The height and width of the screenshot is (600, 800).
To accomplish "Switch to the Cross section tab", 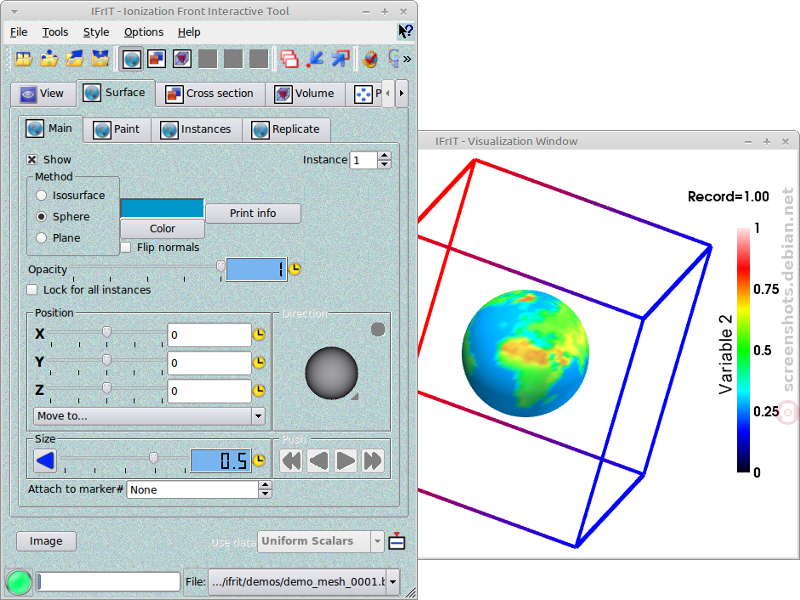I will 210,94.
